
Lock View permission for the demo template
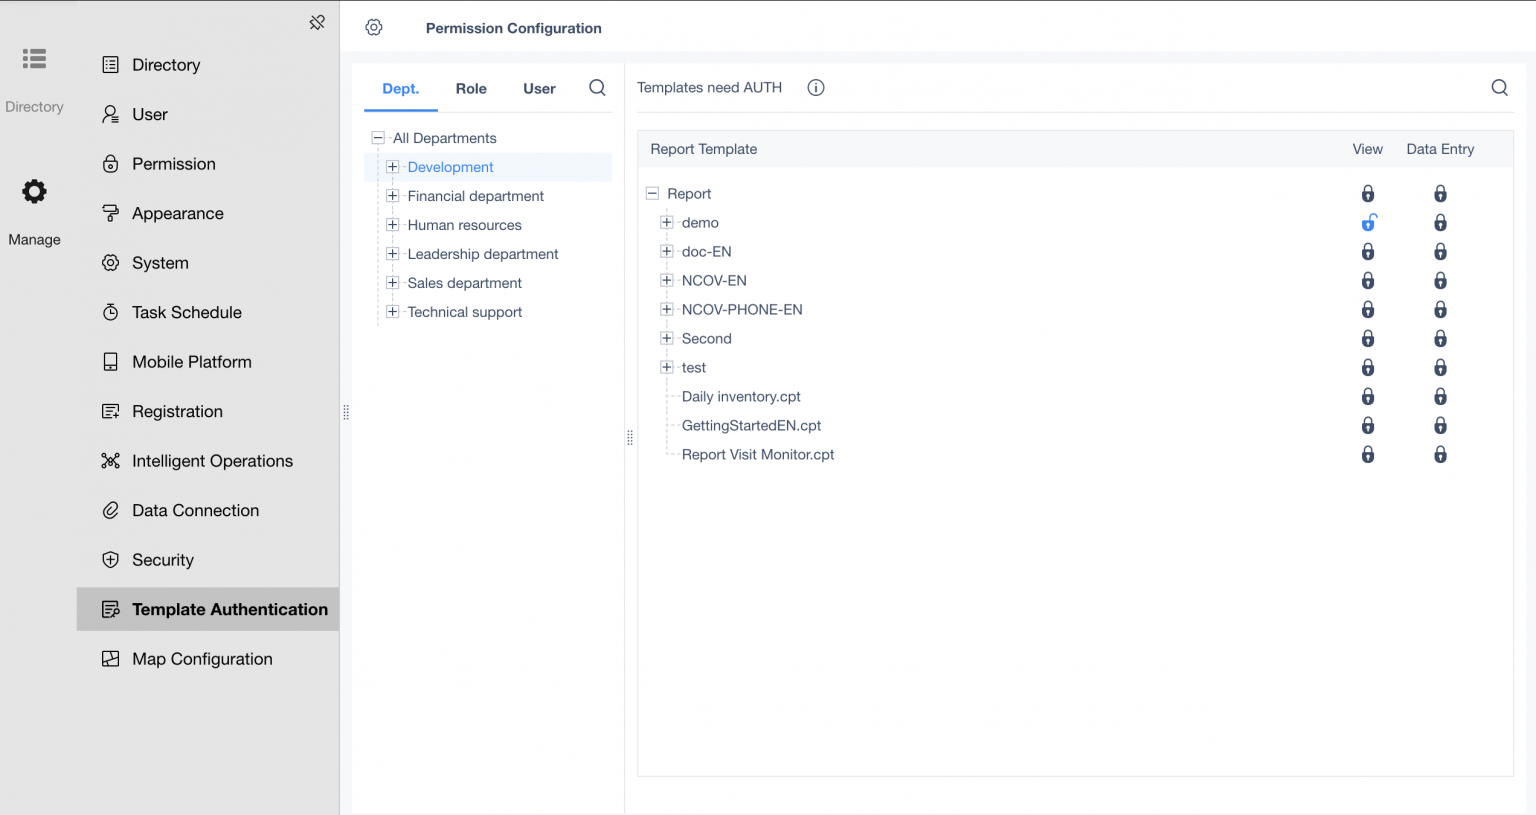coord(1368,222)
